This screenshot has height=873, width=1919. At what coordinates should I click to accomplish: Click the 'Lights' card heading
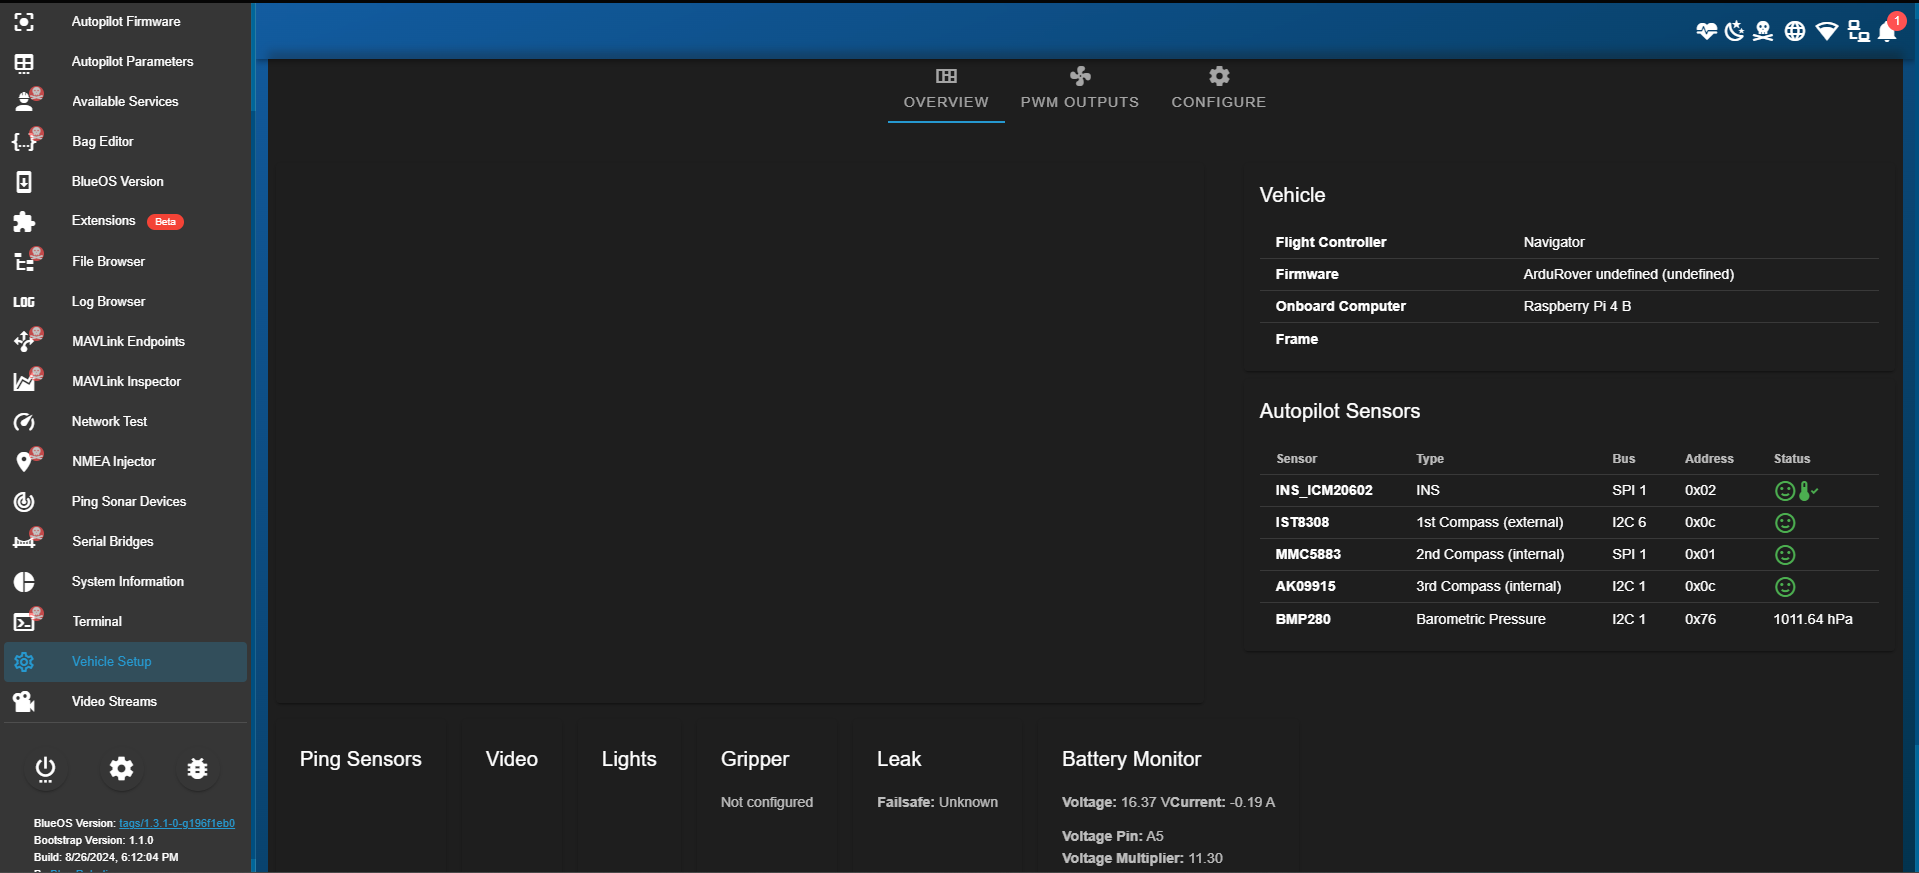point(629,759)
